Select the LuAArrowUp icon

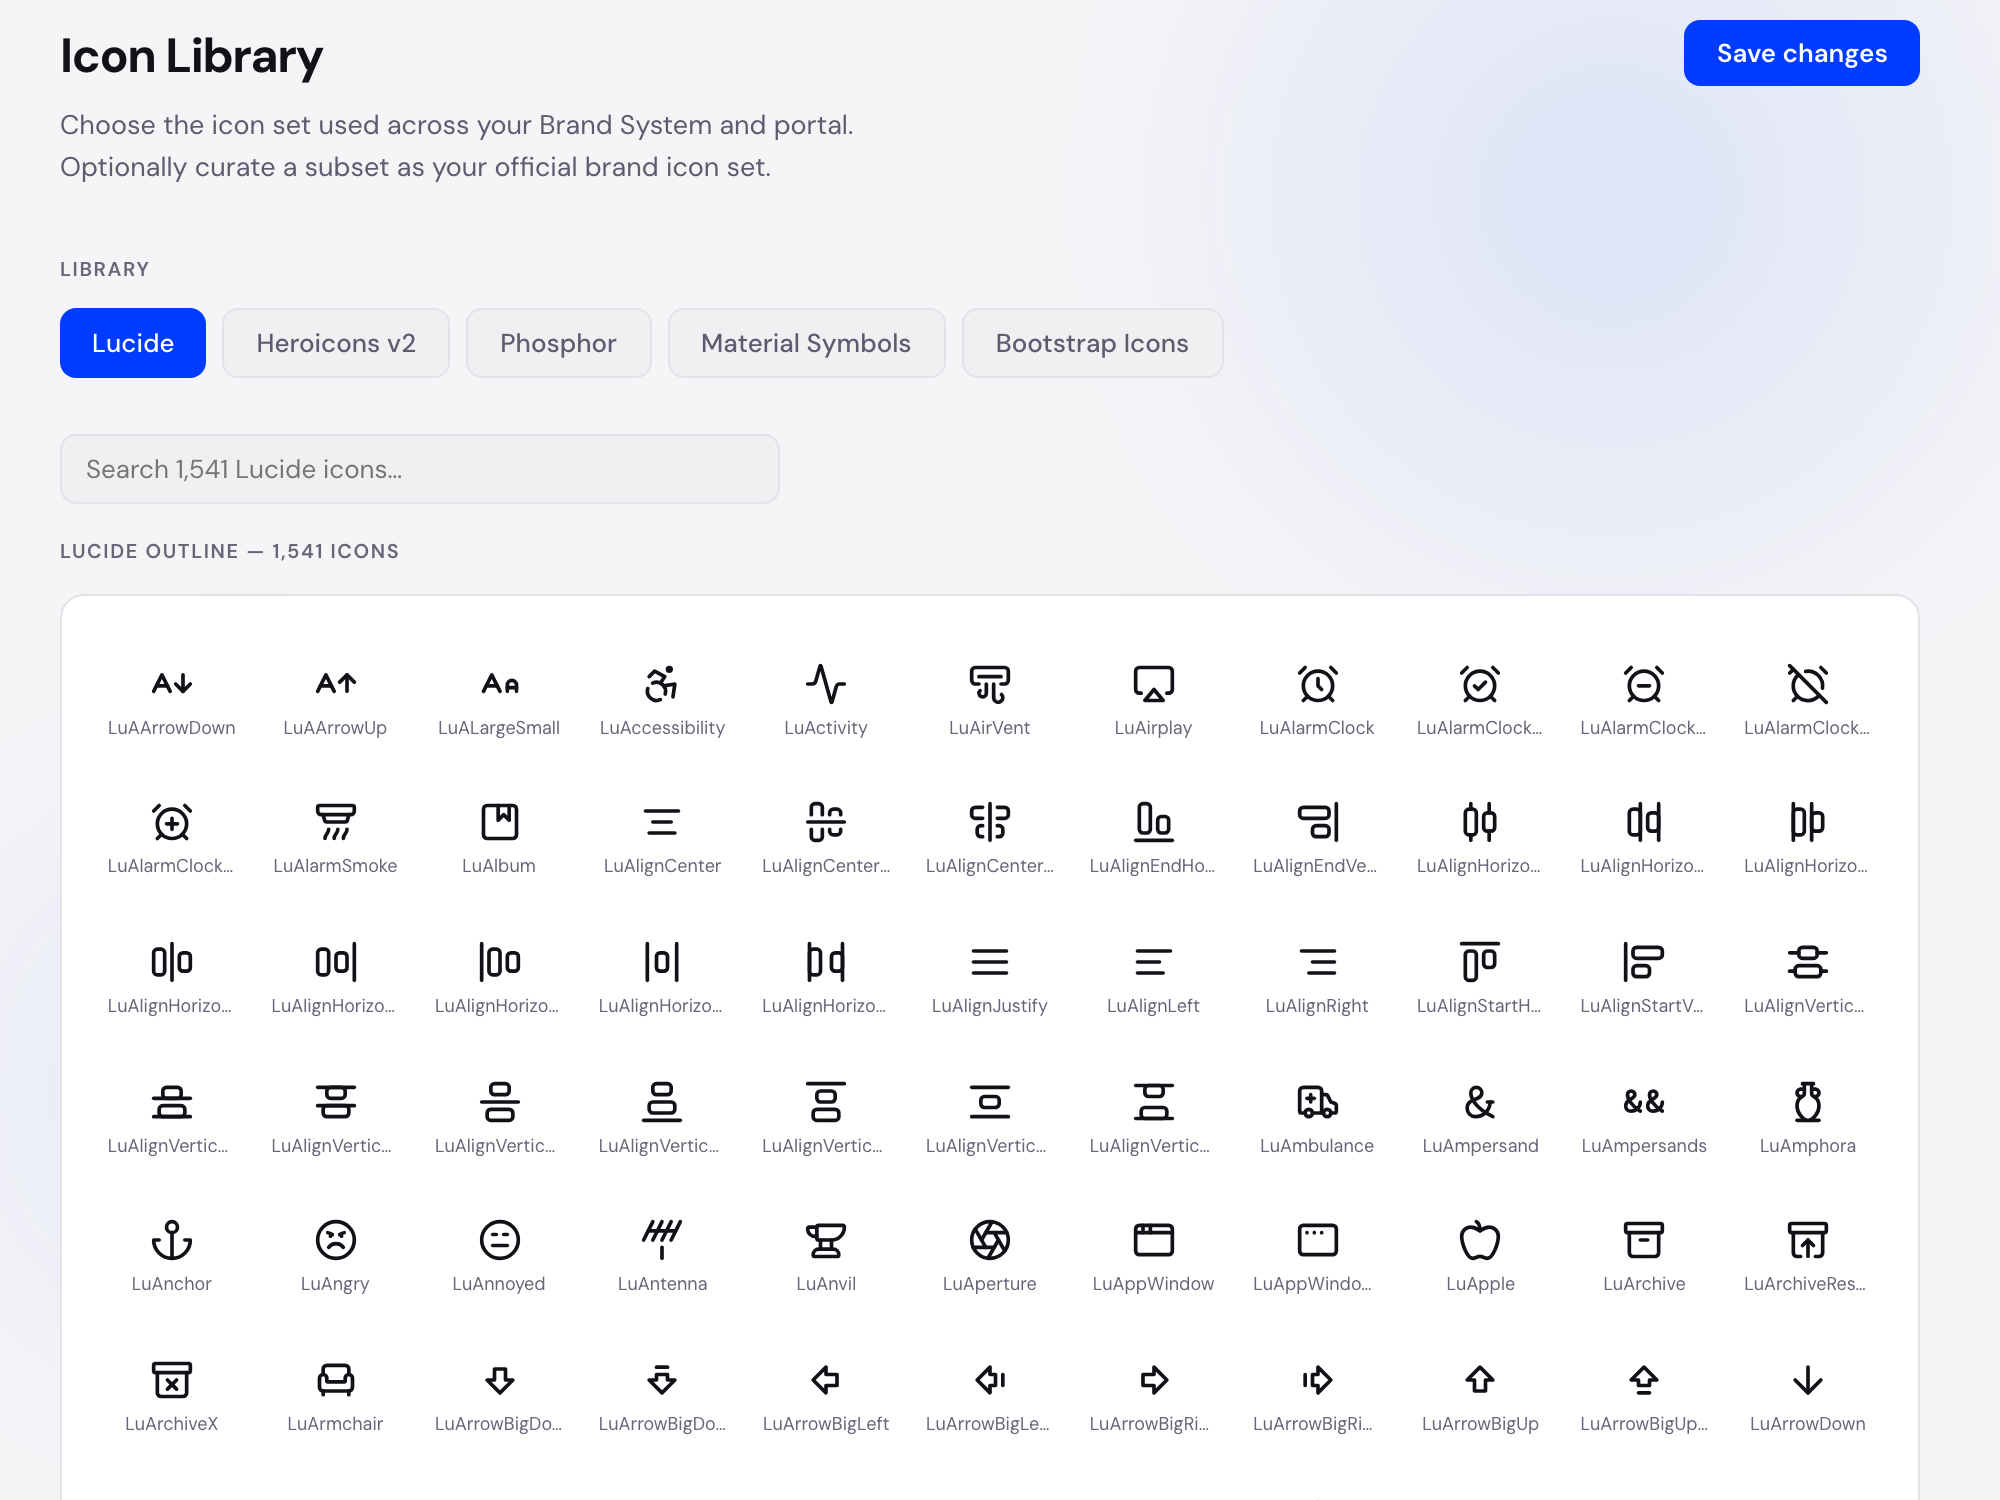[335, 685]
